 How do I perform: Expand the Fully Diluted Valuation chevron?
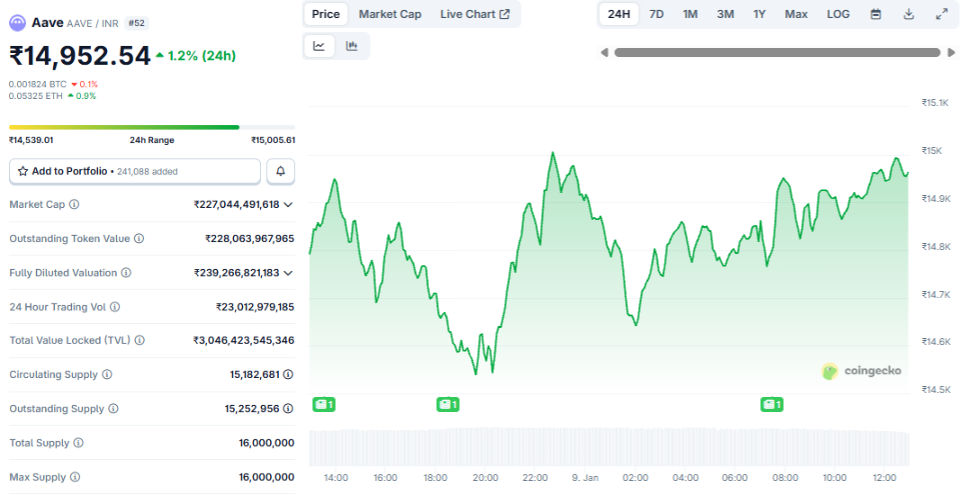(x=288, y=273)
